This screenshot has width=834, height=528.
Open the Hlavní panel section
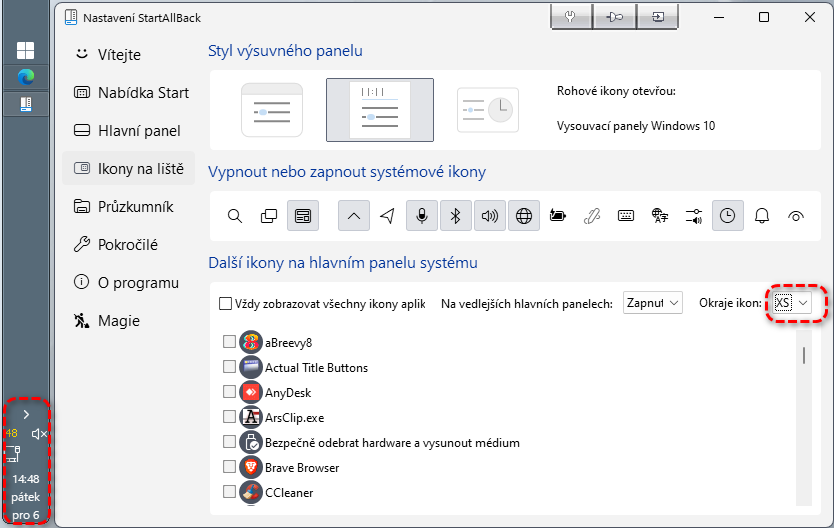tap(129, 131)
